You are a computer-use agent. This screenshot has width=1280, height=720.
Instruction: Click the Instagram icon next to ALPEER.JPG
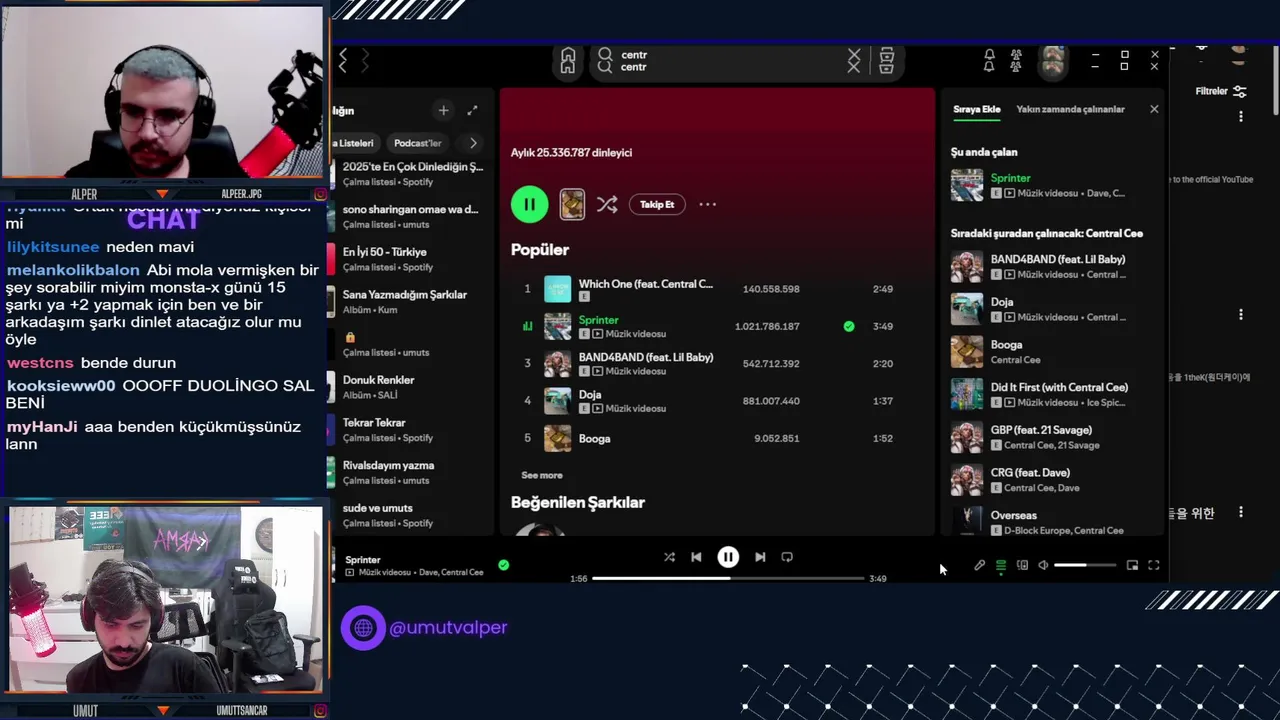320,194
